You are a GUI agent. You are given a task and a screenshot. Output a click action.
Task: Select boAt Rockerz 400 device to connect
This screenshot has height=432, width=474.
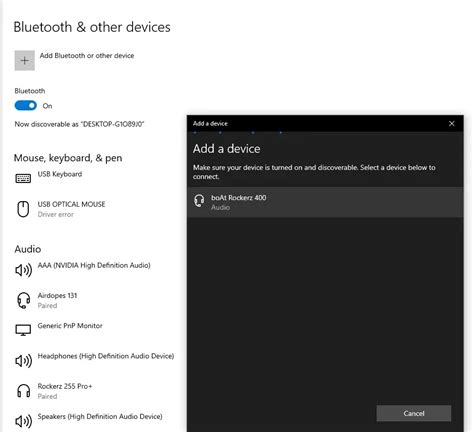(x=325, y=202)
